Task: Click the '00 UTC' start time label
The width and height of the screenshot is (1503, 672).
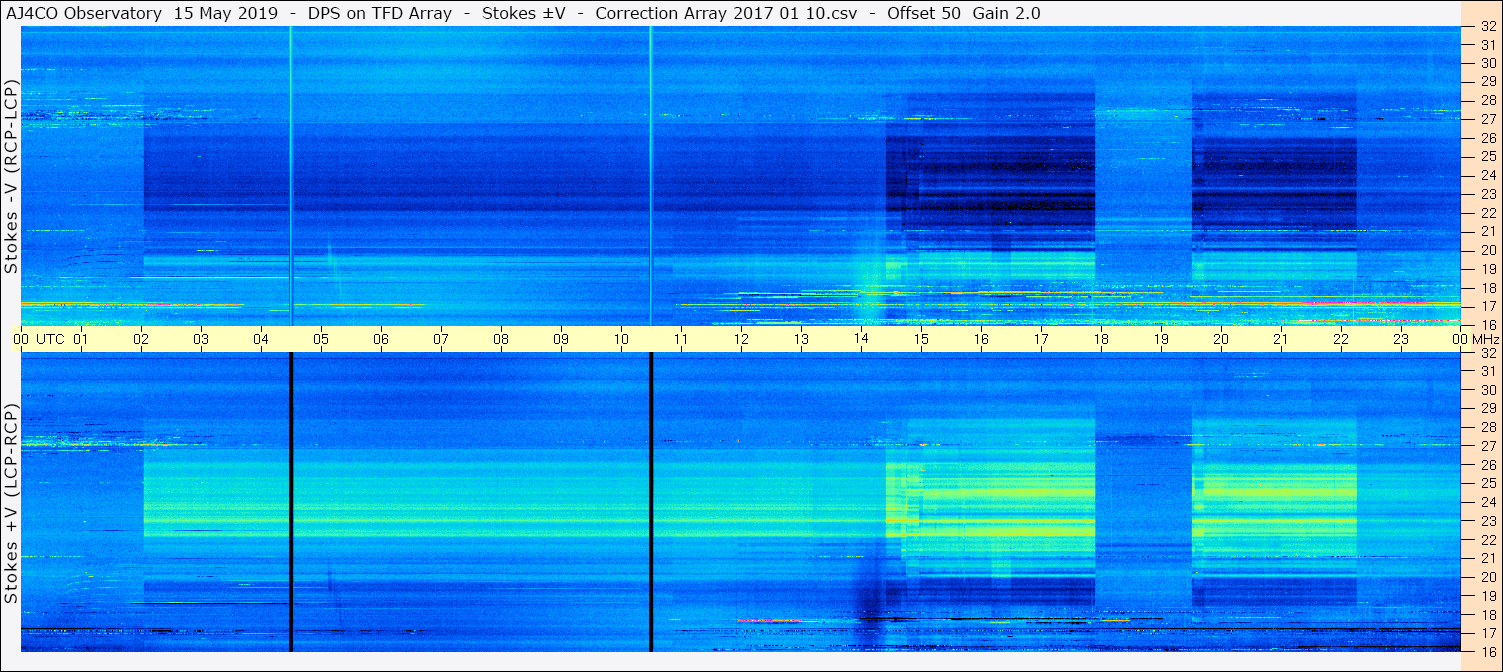Action: 38,339
